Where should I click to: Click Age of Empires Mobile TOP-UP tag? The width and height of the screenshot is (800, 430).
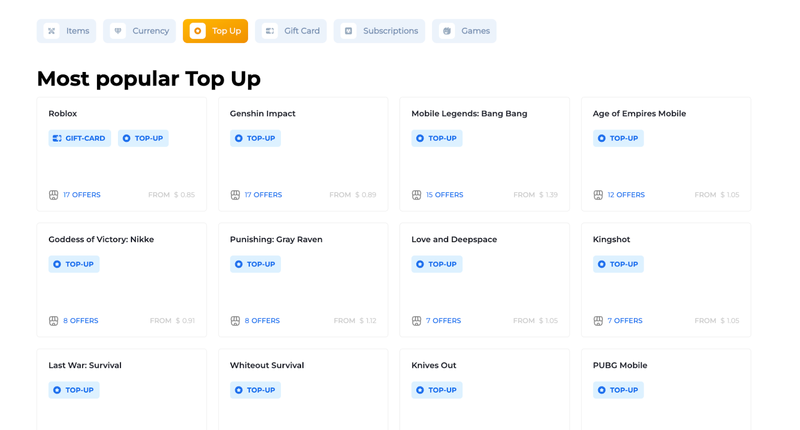coord(618,138)
